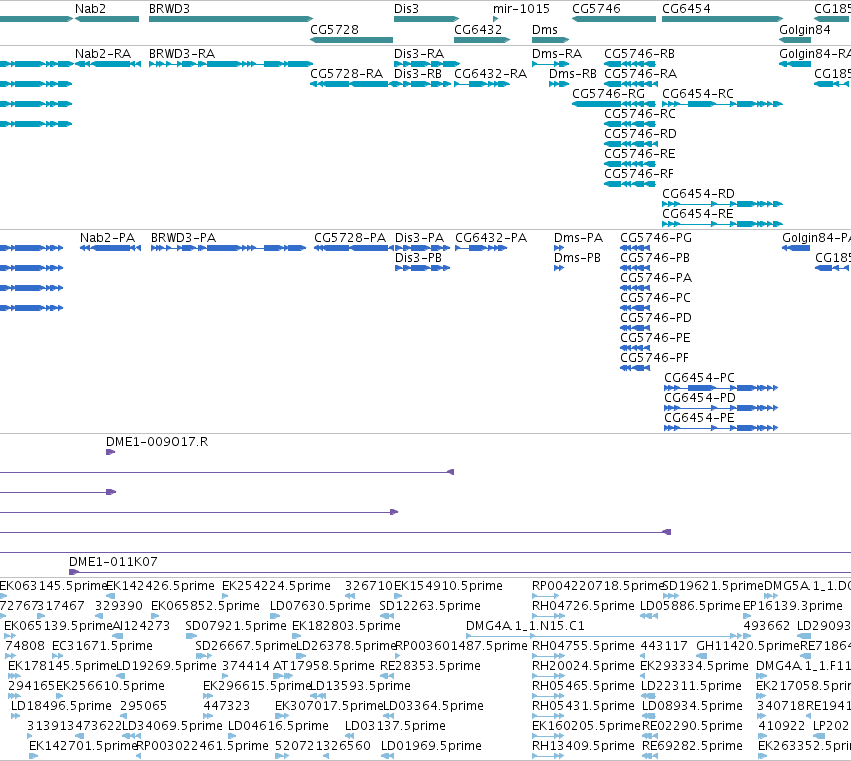This screenshot has height=761, width=851.
Task: Open the RH20024.5prime EST label
Action: point(583,666)
